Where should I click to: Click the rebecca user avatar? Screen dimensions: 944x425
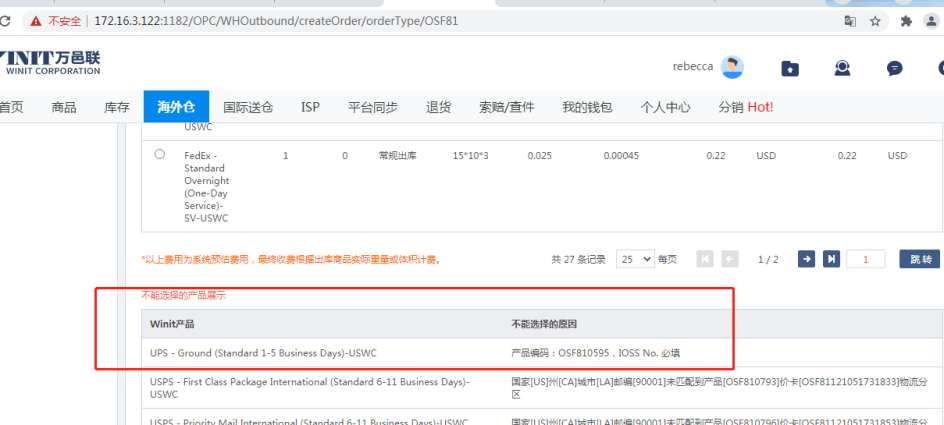[732, 67]
